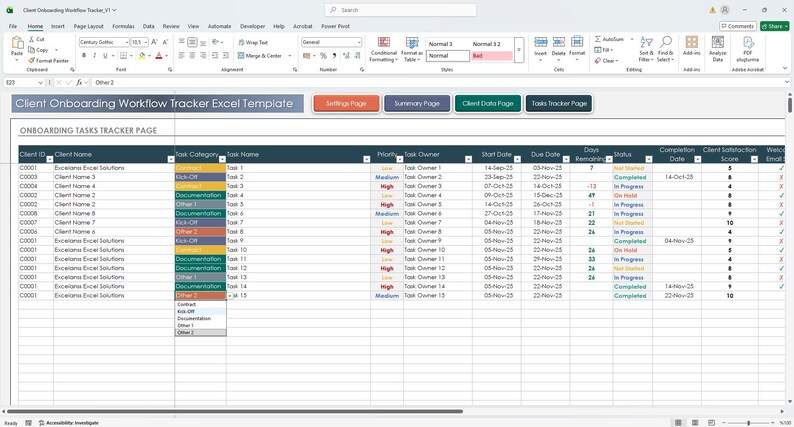Click the Paste clipboard icon
The width and height of the screenshot is (794, 427).
17,44
